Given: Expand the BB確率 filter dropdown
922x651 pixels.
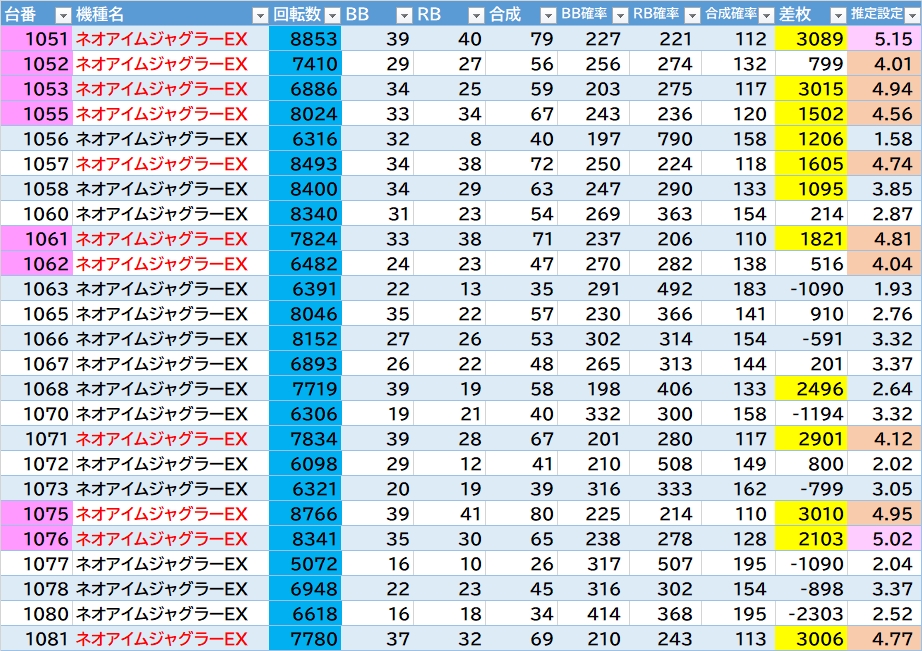Looking at the screenshot, I should pyautogui.click(x=620, y=15).
